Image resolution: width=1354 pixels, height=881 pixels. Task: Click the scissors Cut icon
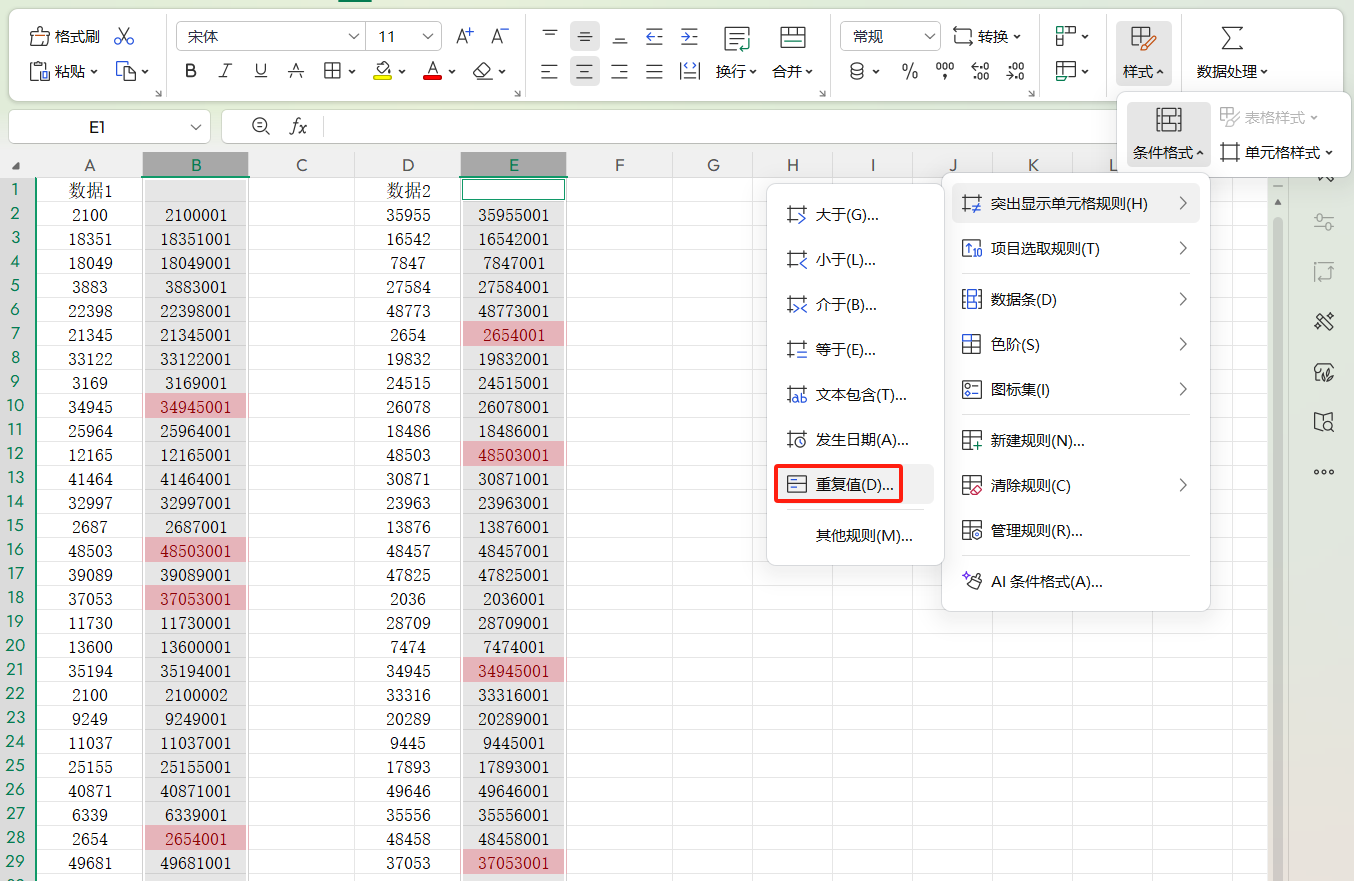point(124,34)
